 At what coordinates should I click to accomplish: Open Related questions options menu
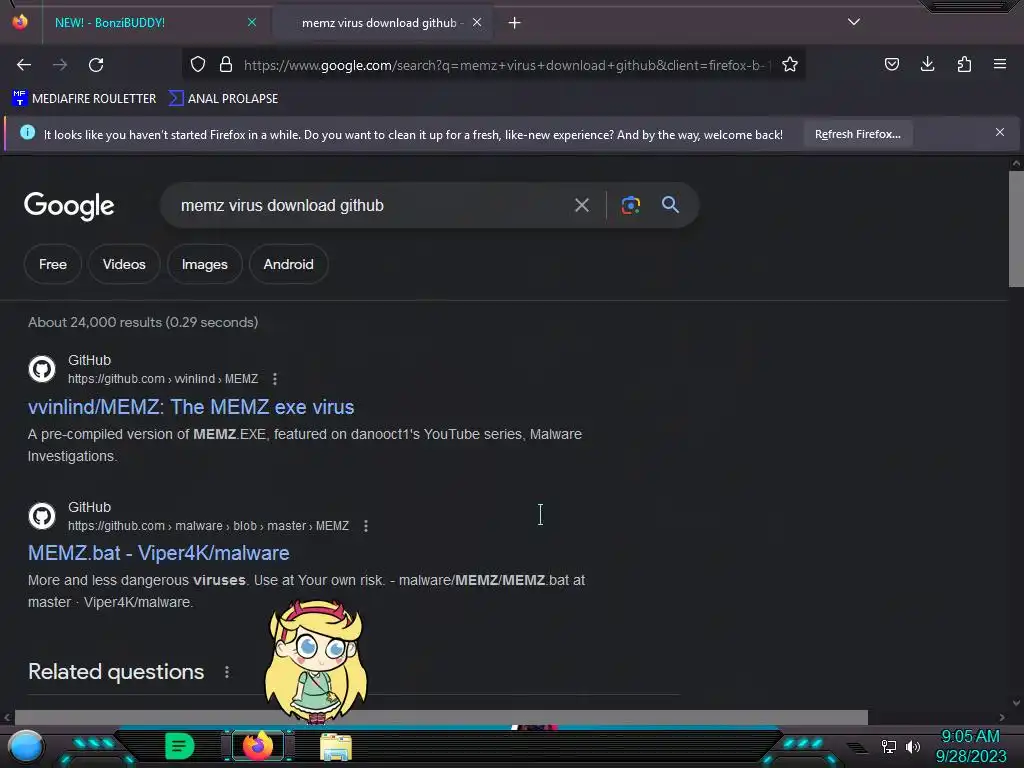click(x=227, y=672)
